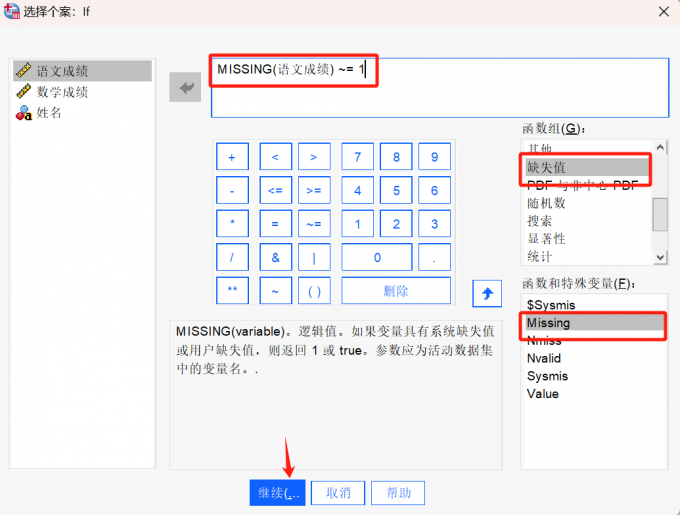Insert the NOT tilde operator

(275, 290)
